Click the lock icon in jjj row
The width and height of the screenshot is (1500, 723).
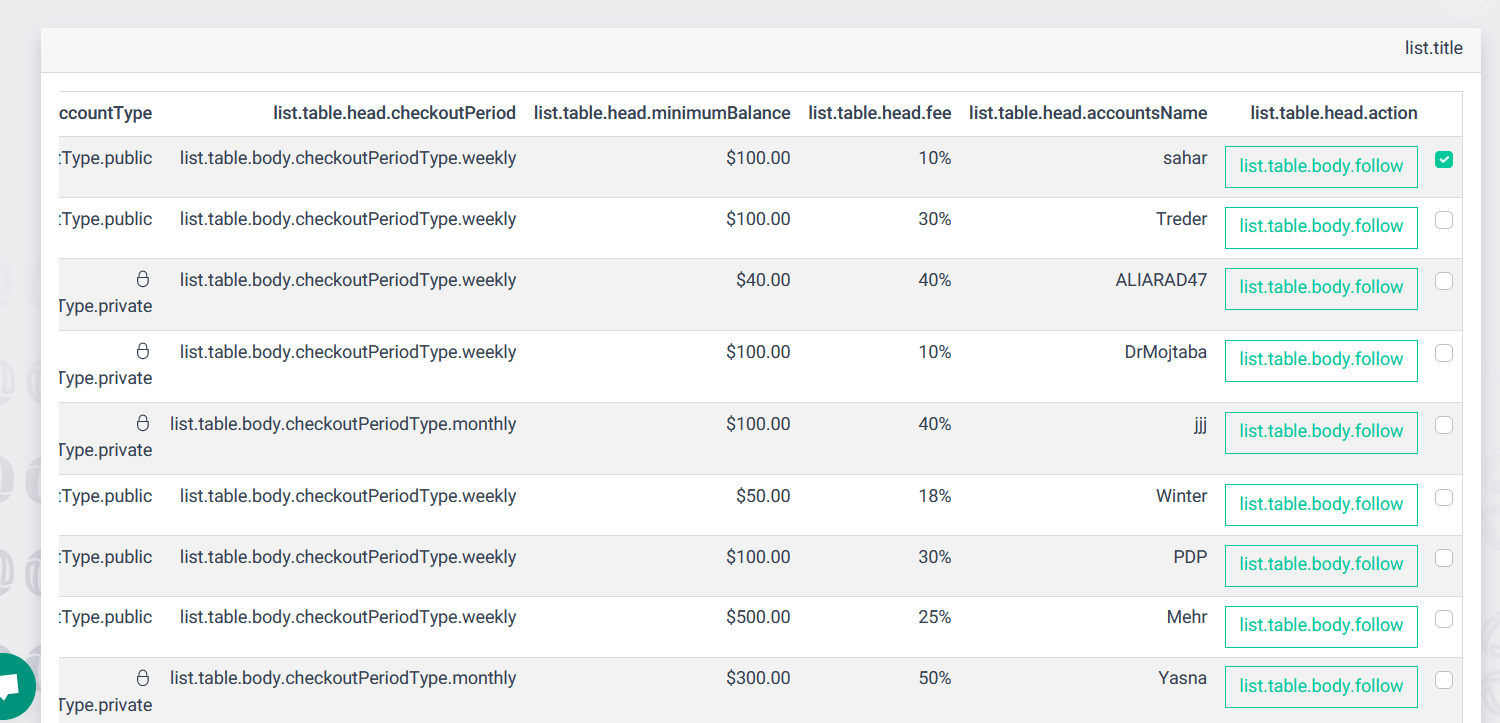(142, 424)
